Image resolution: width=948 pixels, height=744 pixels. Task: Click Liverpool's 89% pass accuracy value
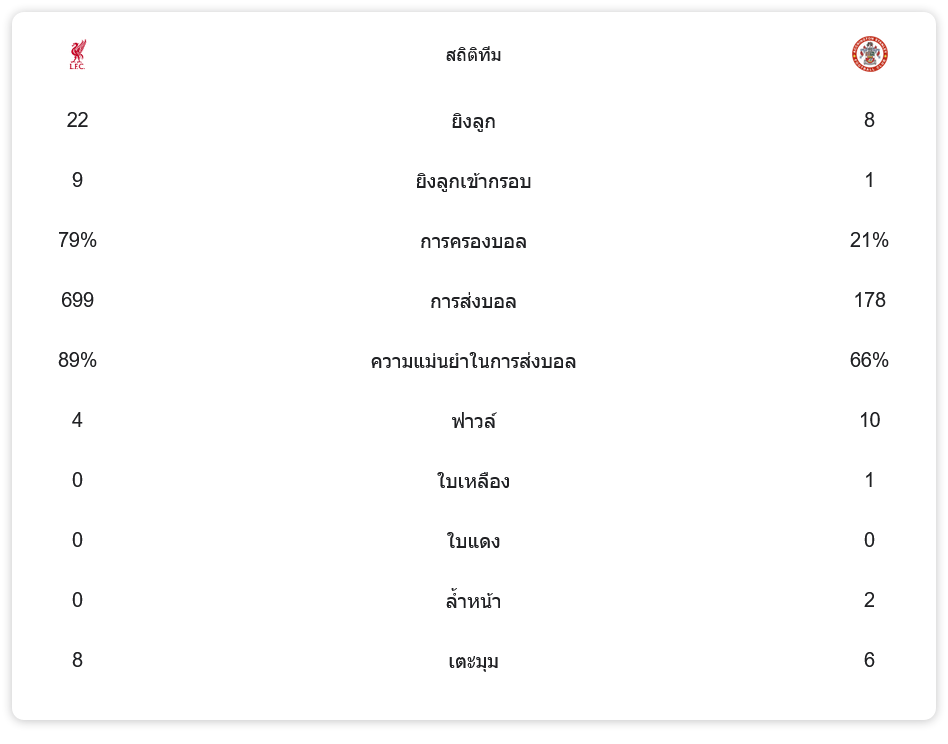click(x=77, y=360)
